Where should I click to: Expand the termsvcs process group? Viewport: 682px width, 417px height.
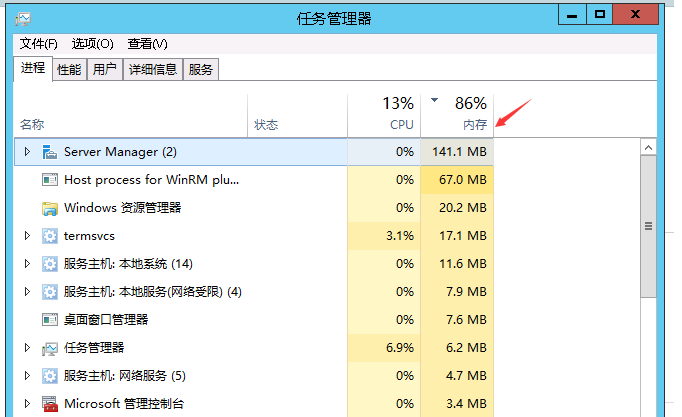click(28, 236)
